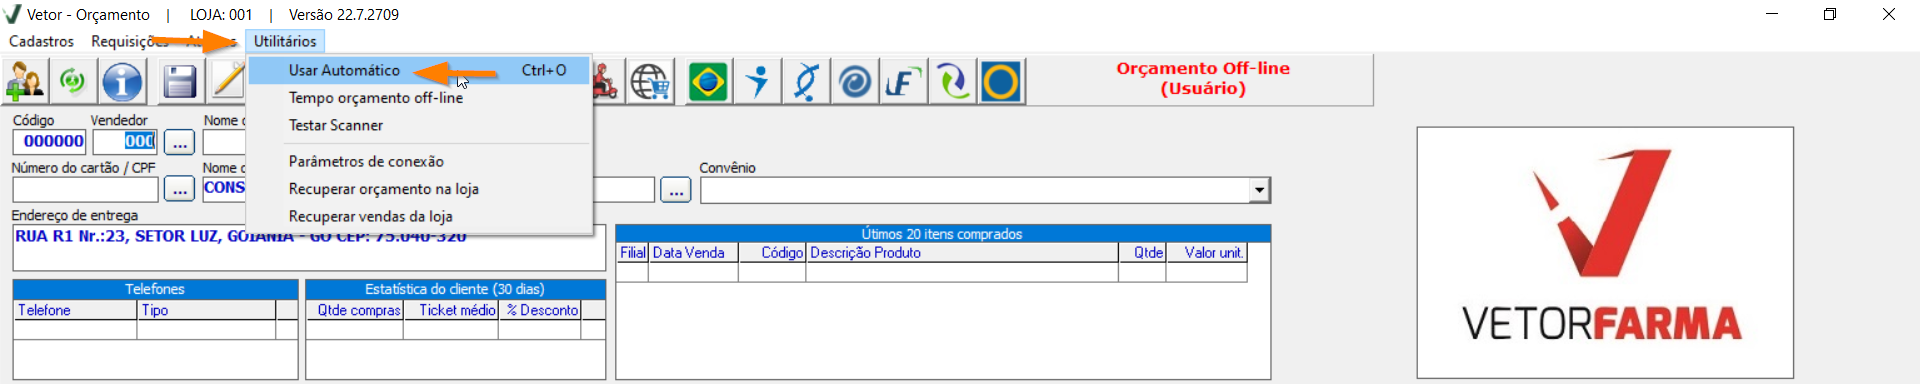Select Usar Automático from Utilitários menu
The width and height of the screenshot is (1920, 384).
pyautogui.click(x=419, y=70)
